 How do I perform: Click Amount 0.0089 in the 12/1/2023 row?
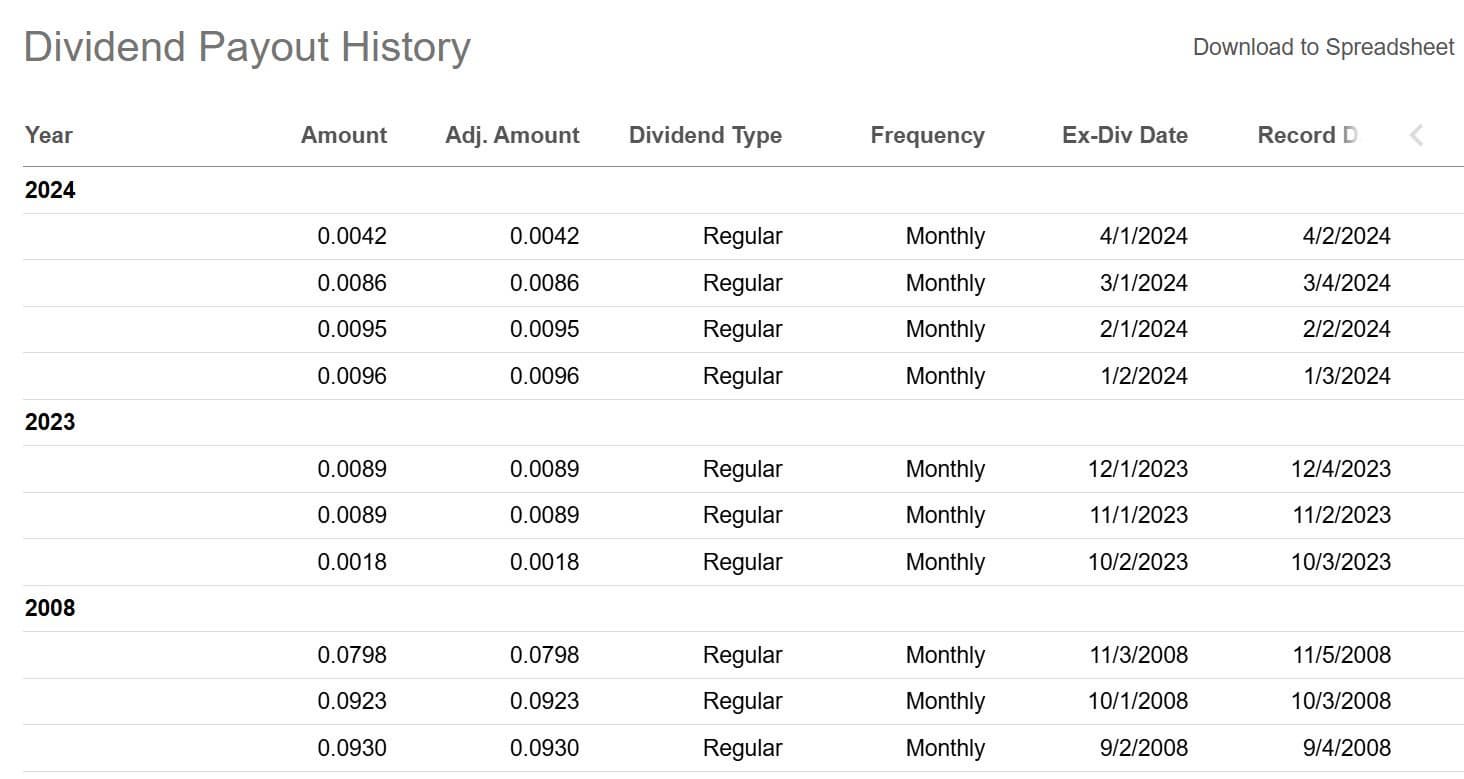point(352,469)
